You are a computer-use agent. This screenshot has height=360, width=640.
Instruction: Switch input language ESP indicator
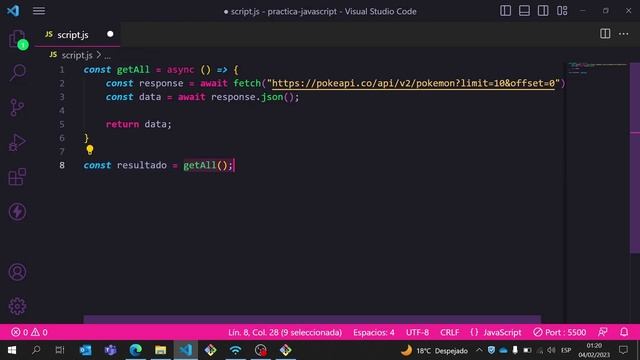point(566,350)
